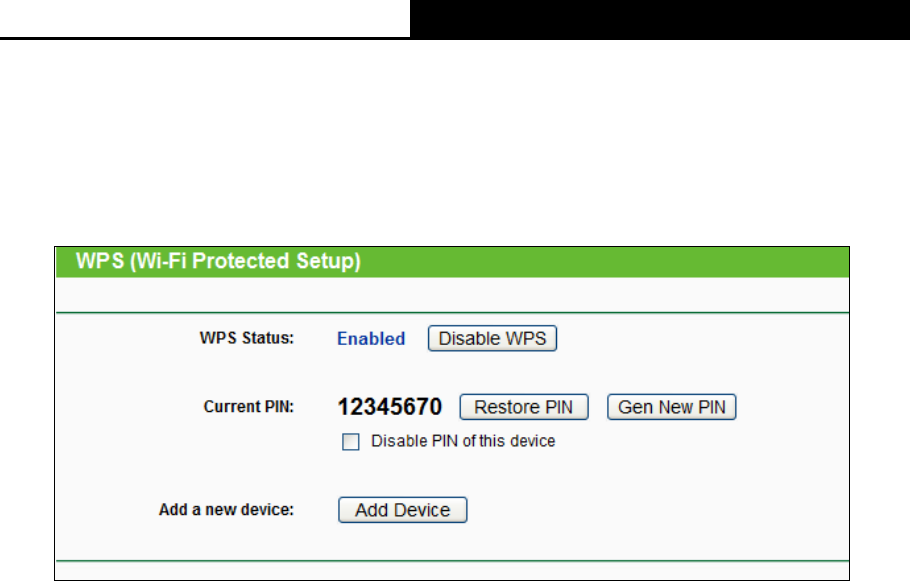This screenshot has height=581, width=910.
Task: Click the Disable WPS button
Action: (x=492, y=338)
